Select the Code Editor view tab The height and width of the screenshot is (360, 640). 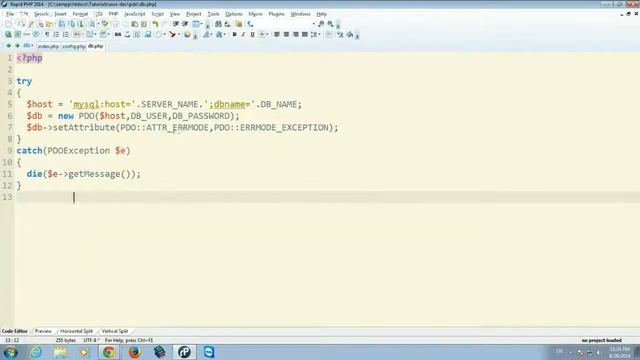click(15, 331)
